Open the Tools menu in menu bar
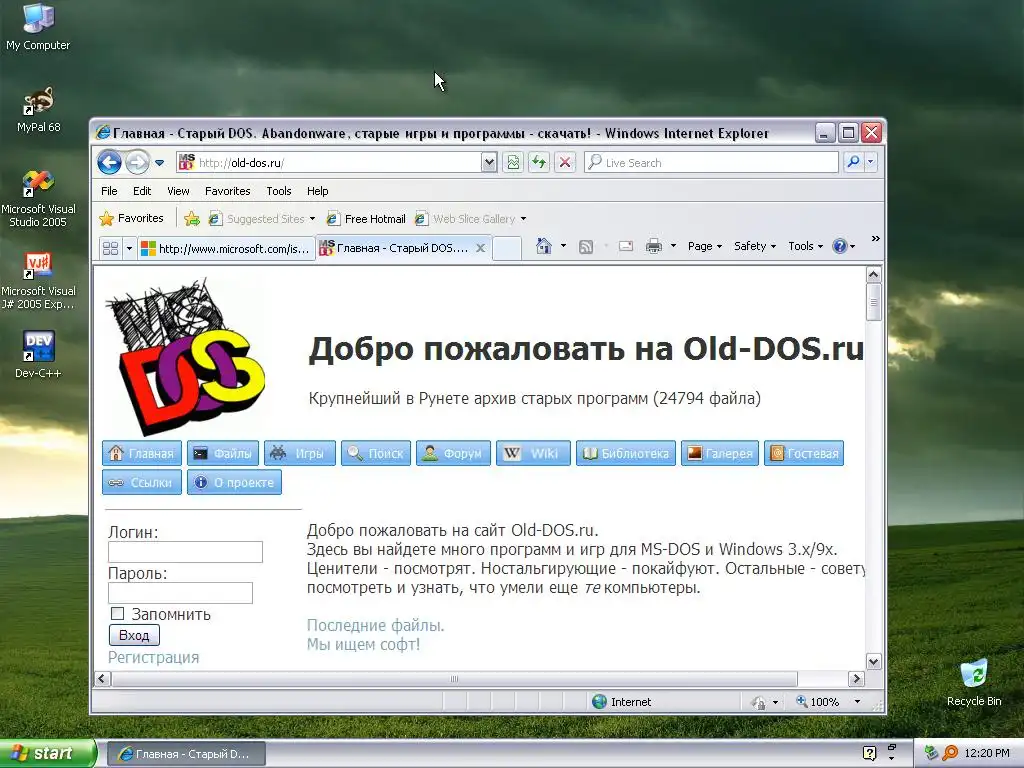This screenshot has height=768, width=1024. 278,191
